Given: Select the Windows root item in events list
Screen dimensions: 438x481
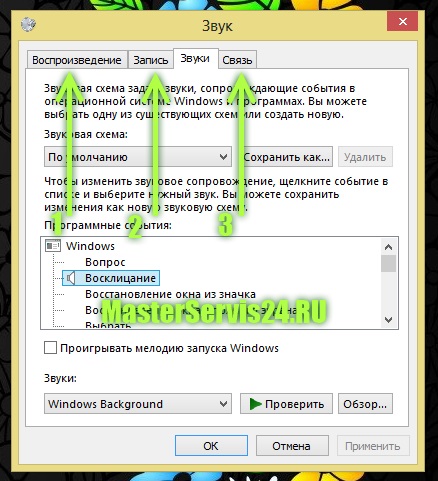Looking at the screenshot, I should tap(90, 246).
